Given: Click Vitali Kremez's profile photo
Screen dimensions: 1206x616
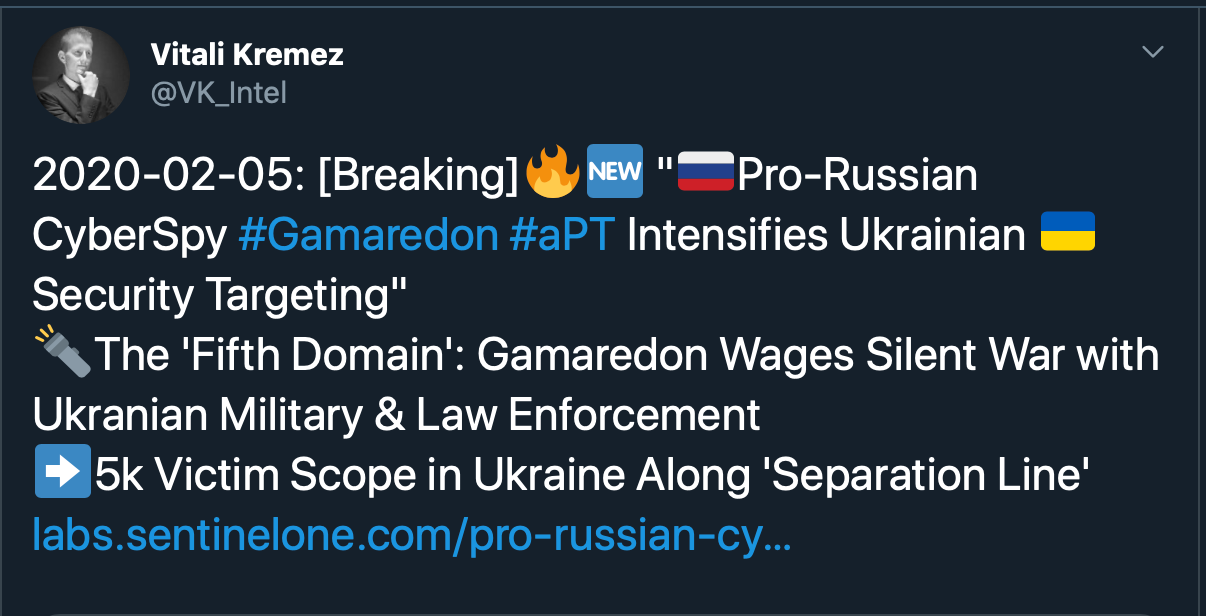Looking at the screenshot, I should [81, 76].
